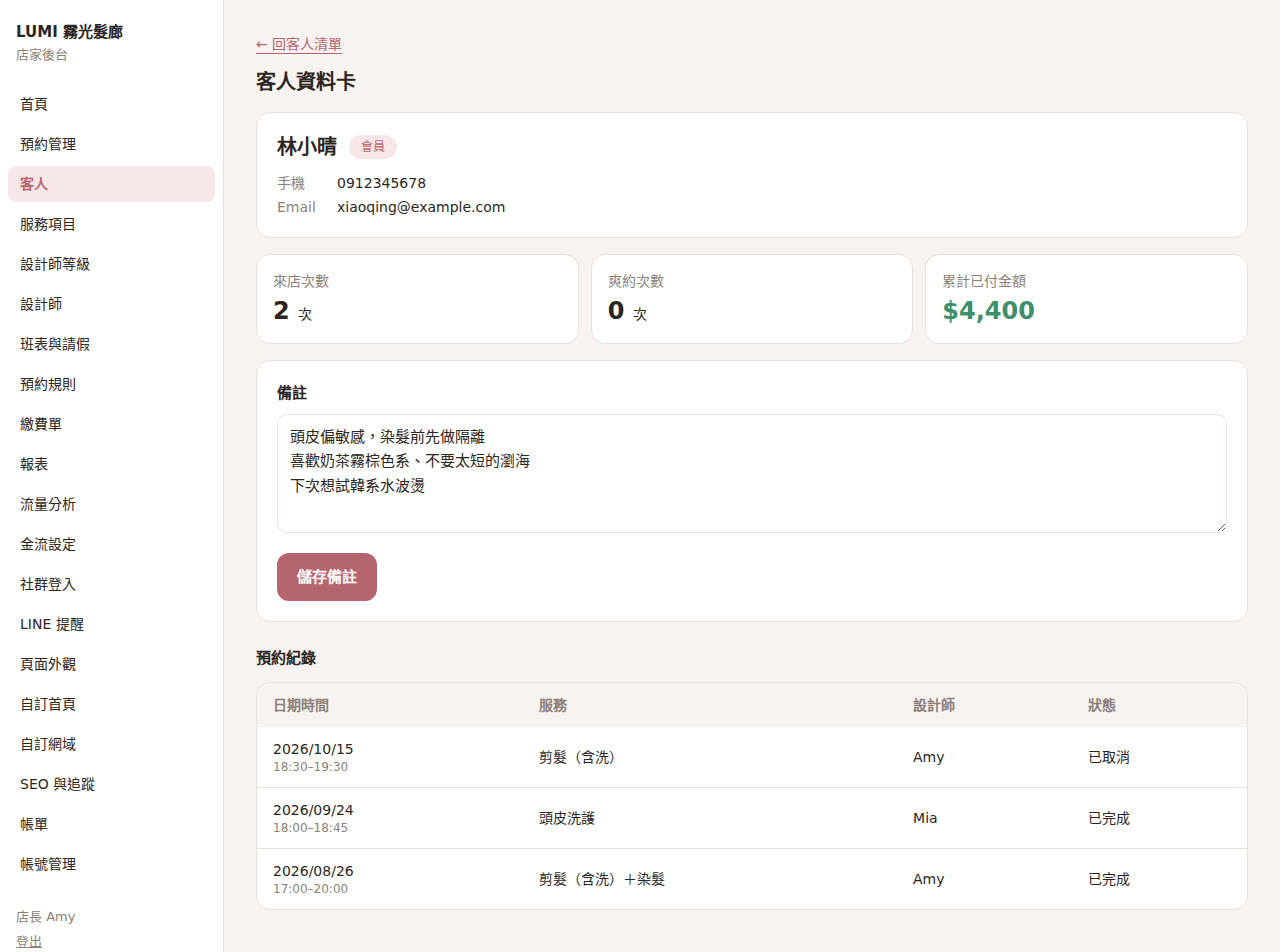Click the 2026/10/15 booking date
Screen dimensions: 1280x952
(313, 749)
